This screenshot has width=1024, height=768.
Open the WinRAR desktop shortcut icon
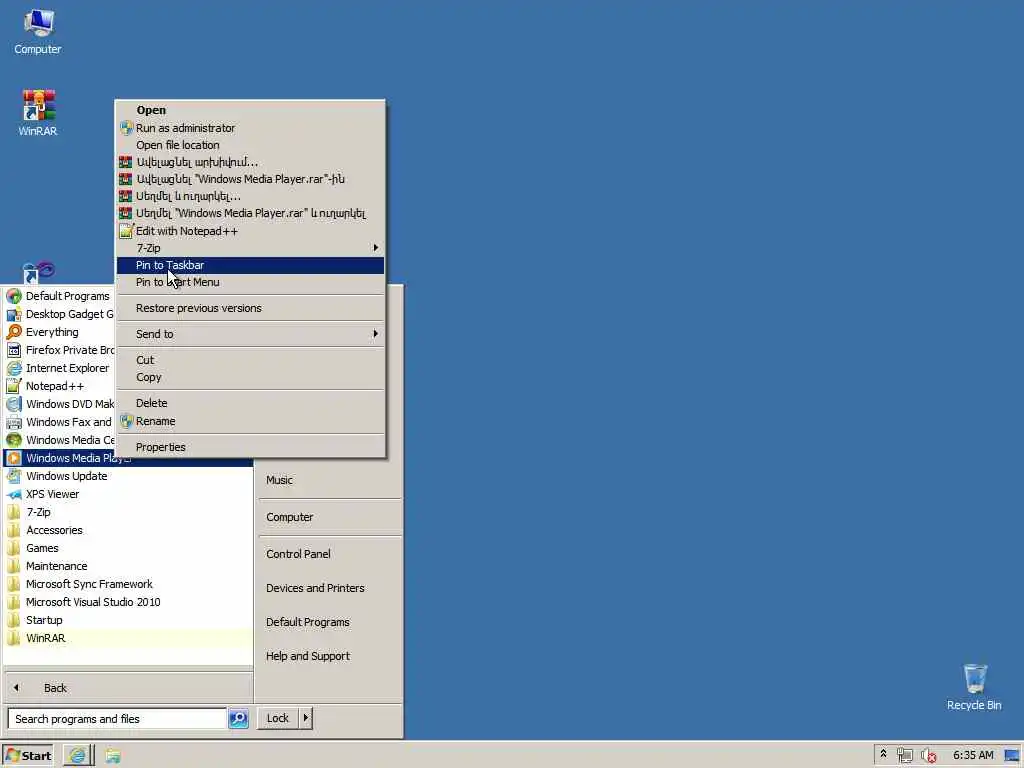(x=38, y=113)
